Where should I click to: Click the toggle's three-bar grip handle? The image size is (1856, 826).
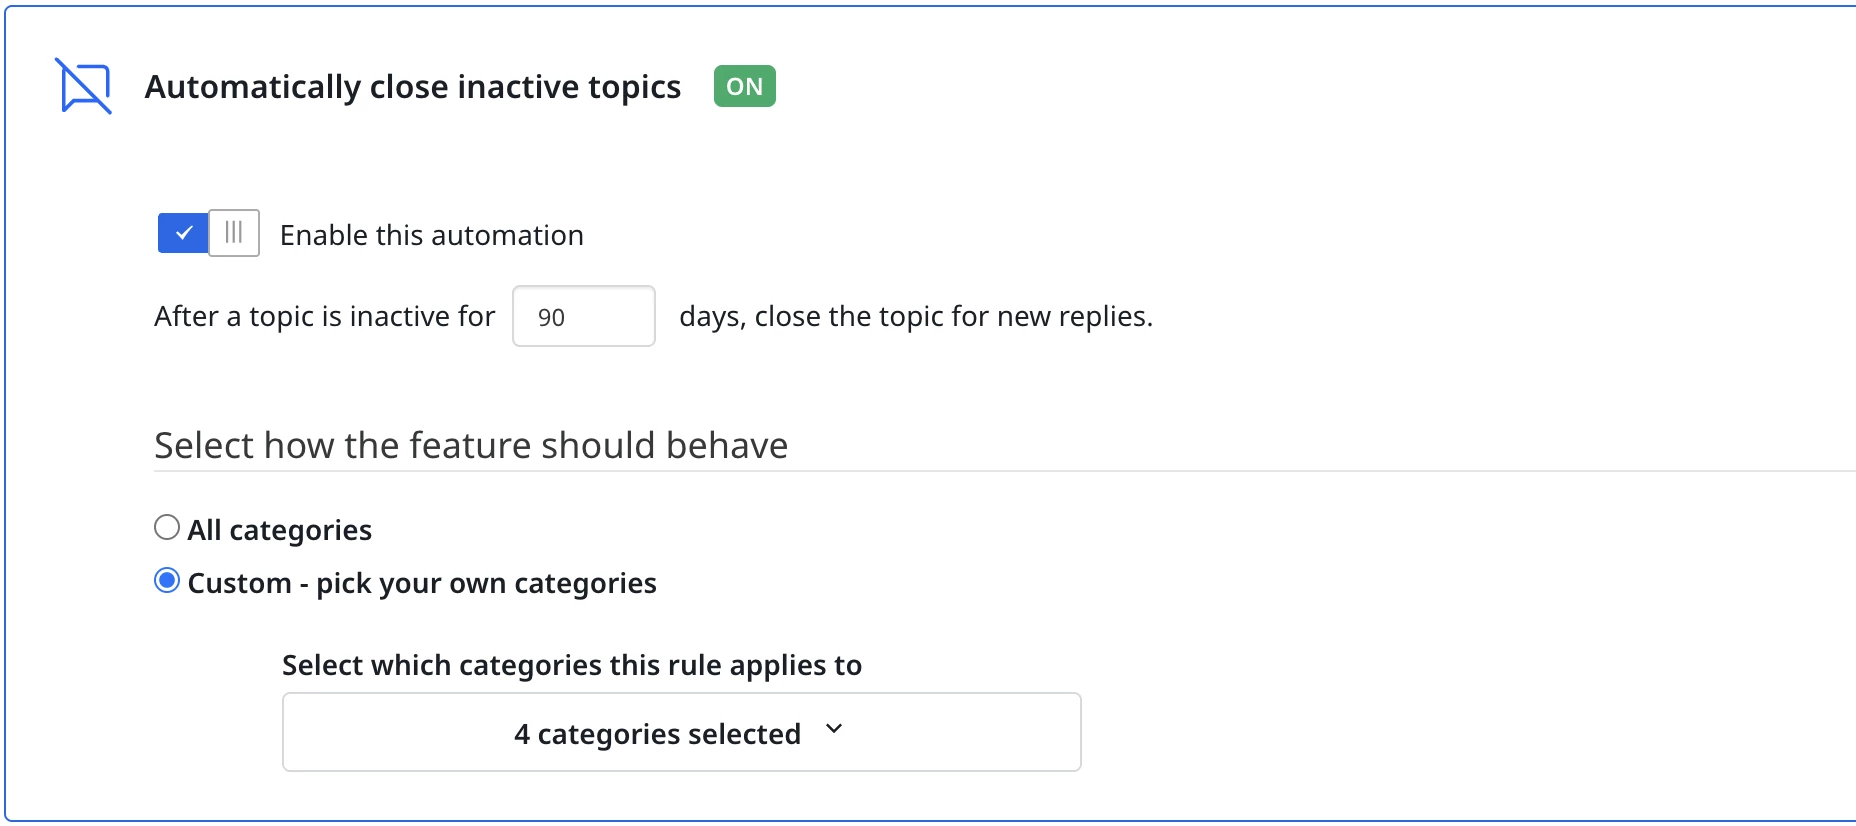pyautogui.click(x=234, y=233)
